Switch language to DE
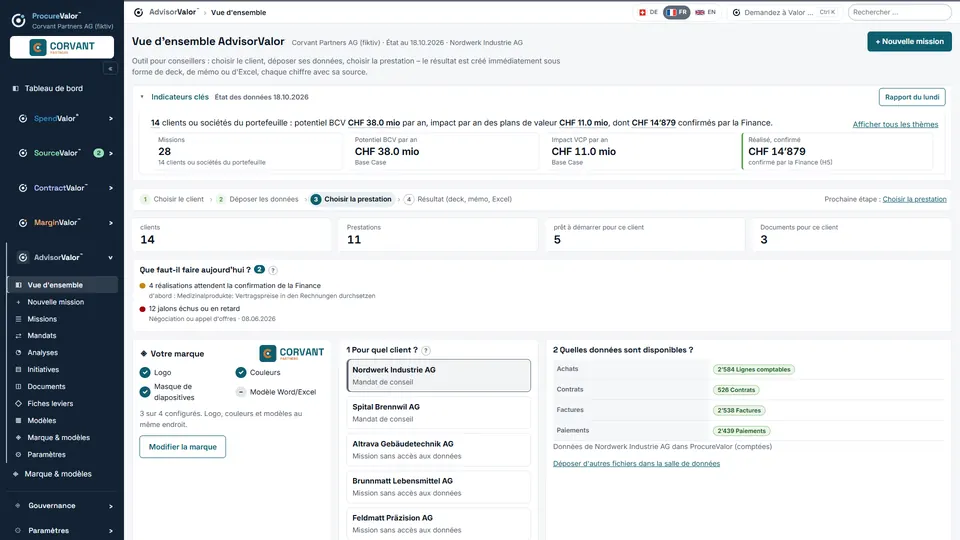The height and width of the screenshot is (540, 960). (648, 12)
